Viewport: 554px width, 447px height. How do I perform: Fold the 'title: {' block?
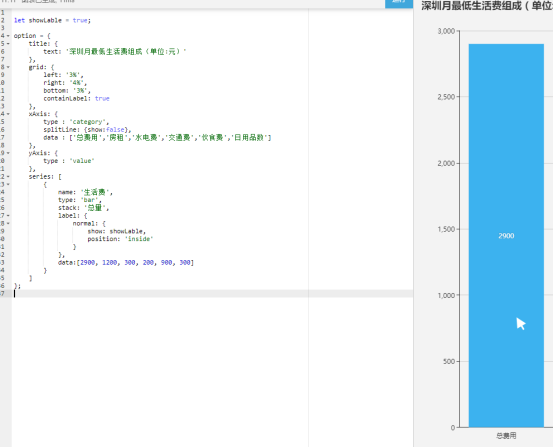(x=8, y=43)
